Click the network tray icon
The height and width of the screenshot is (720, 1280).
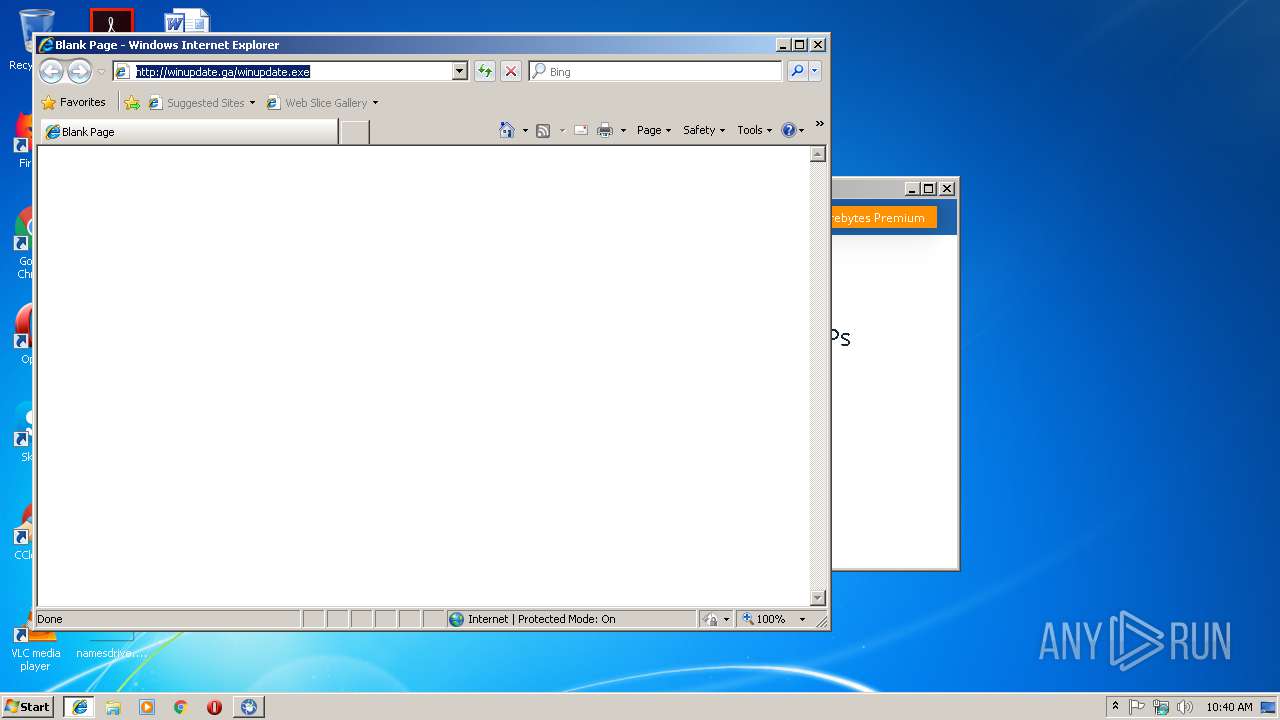1161,707
